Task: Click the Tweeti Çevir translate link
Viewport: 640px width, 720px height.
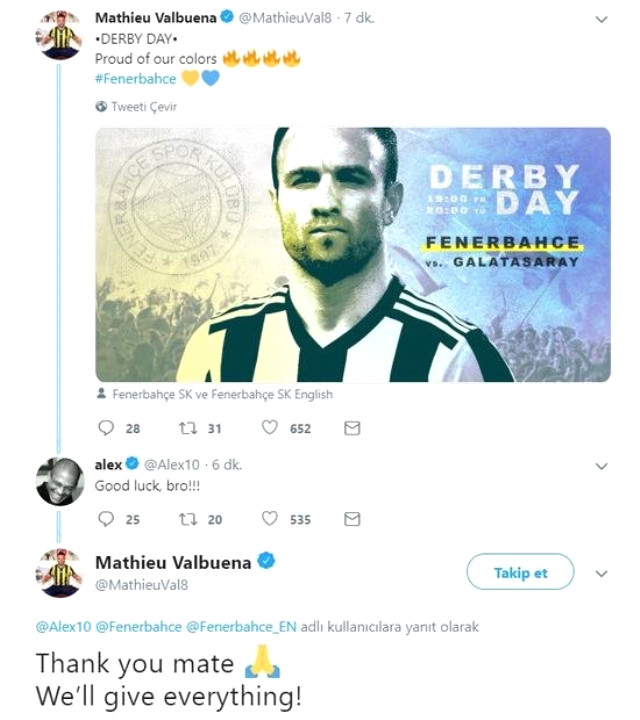Action: [x=142, y=105]
